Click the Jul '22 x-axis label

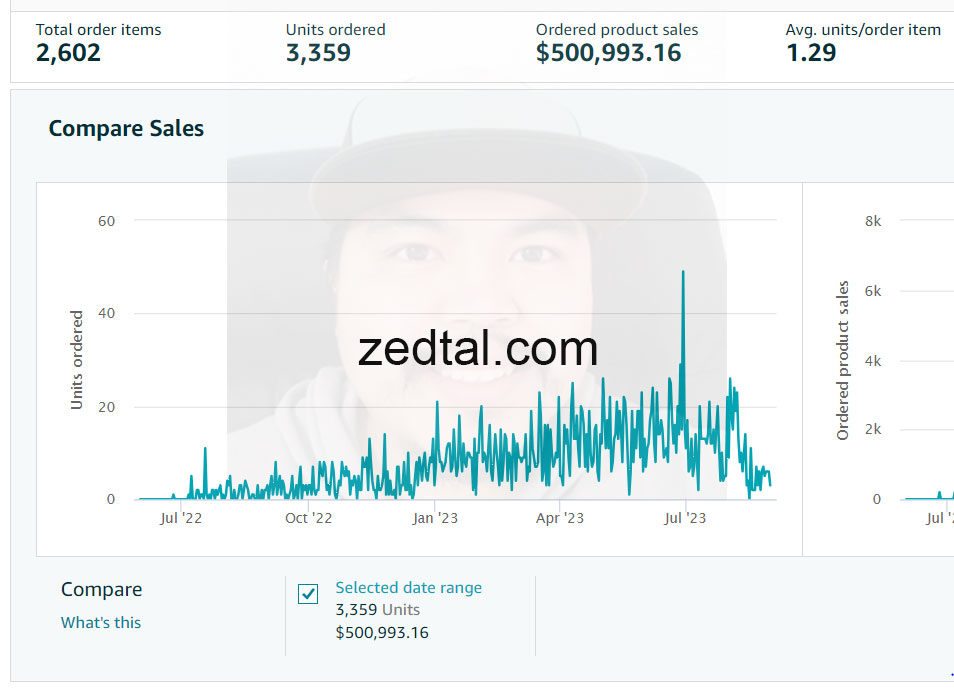(x=181, y=518)
